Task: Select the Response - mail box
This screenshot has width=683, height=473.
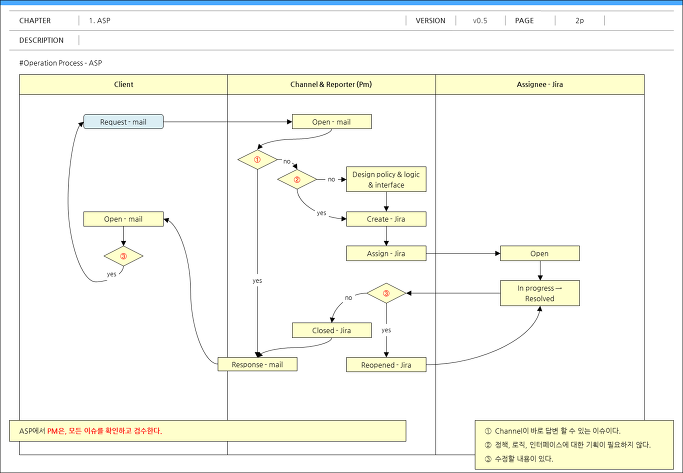Action: 257,364
